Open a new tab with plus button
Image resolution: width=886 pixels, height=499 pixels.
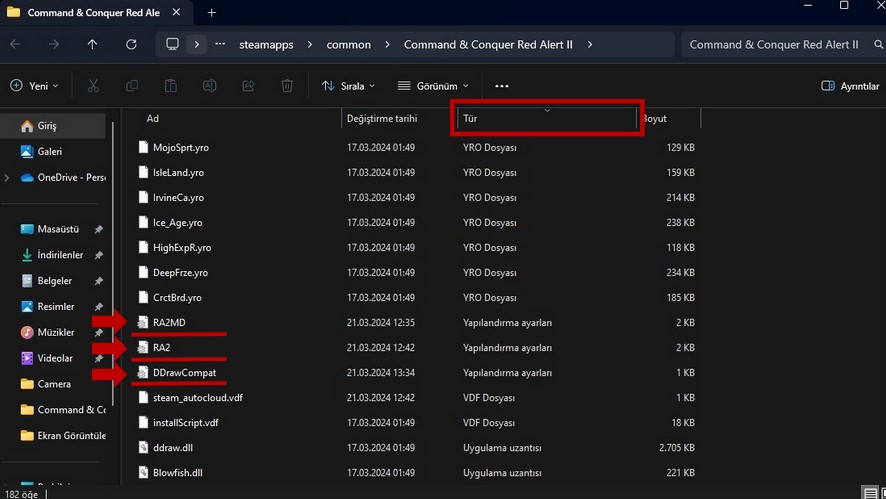(212, 12)
